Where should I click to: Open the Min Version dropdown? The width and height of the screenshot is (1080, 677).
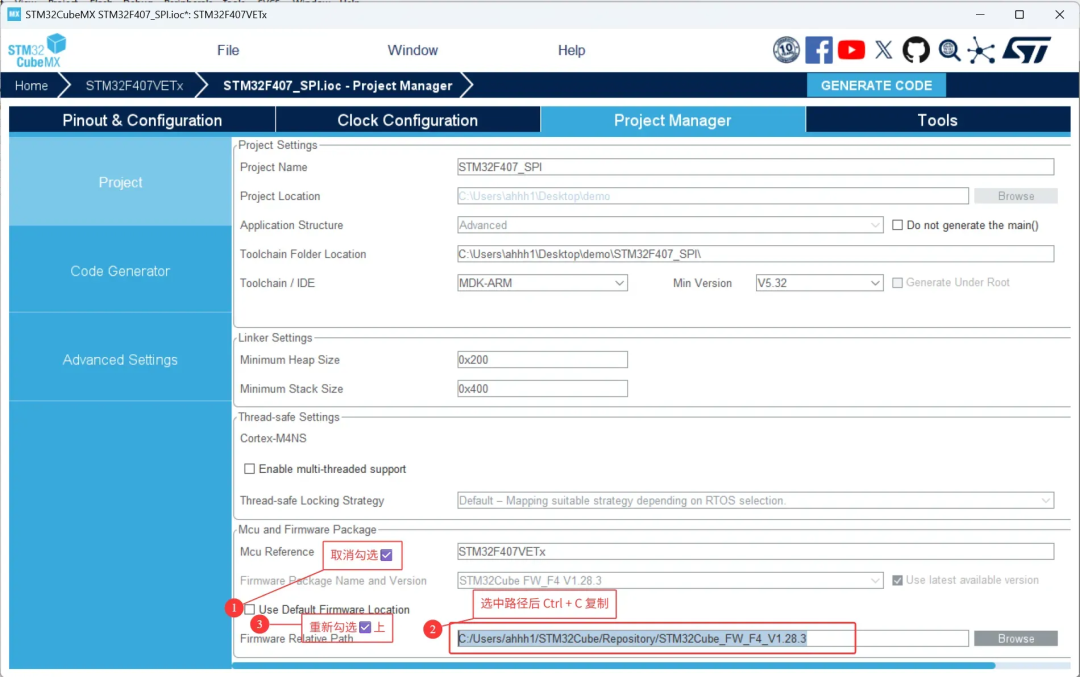[819, 283]
